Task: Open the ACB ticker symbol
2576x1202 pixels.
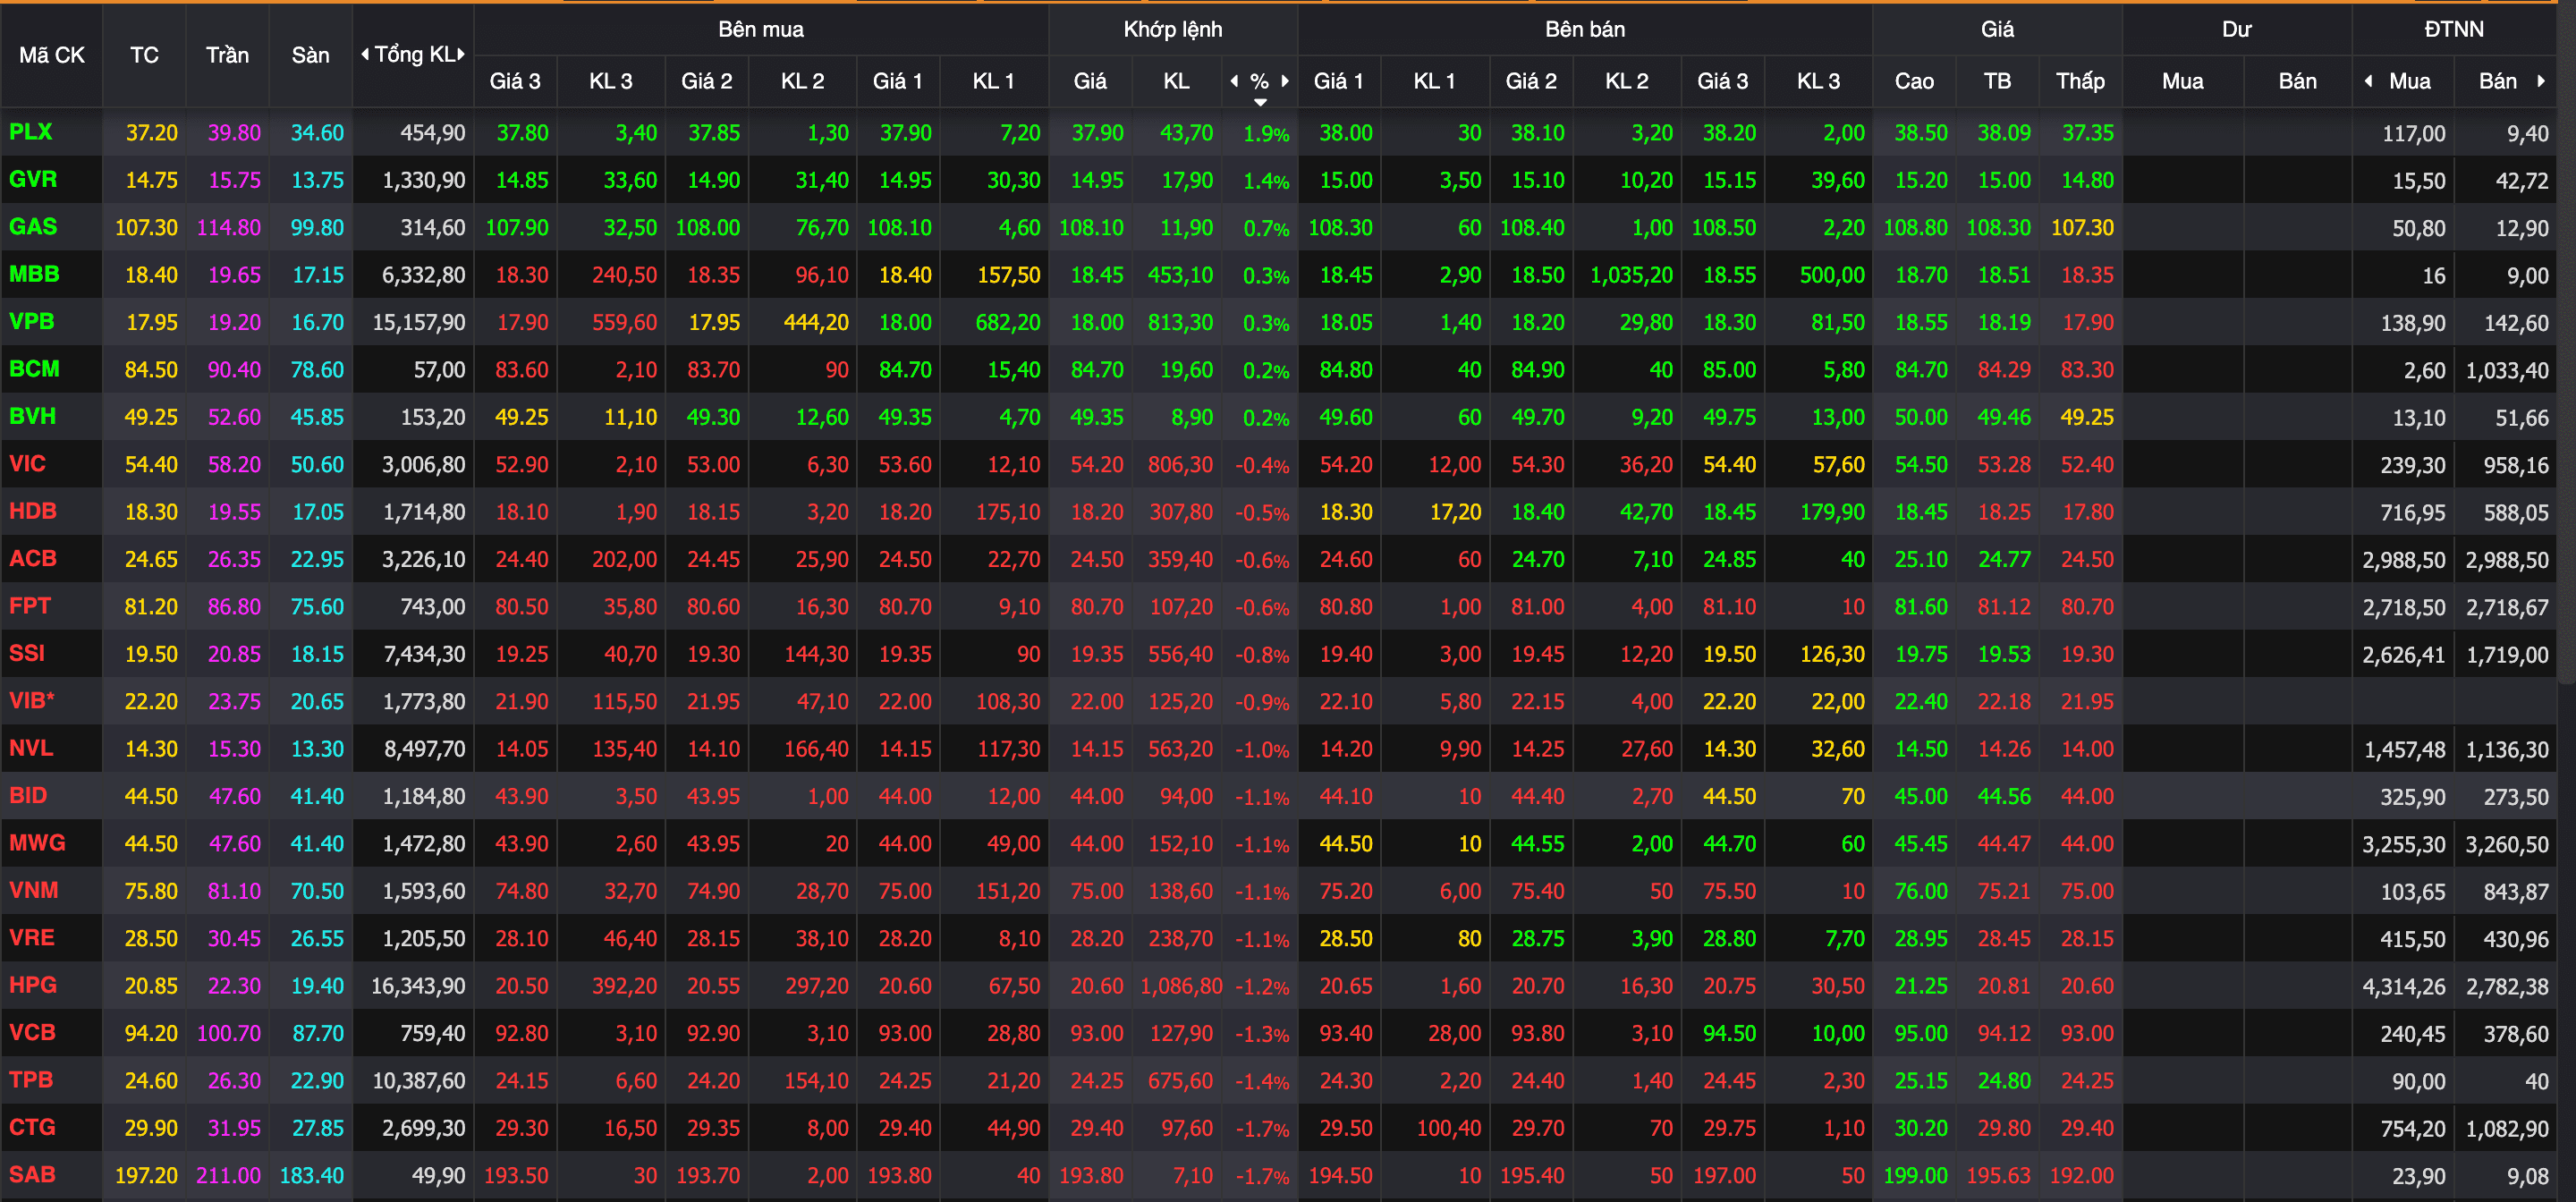Action: pyautogui.click(x=32, y=558)
